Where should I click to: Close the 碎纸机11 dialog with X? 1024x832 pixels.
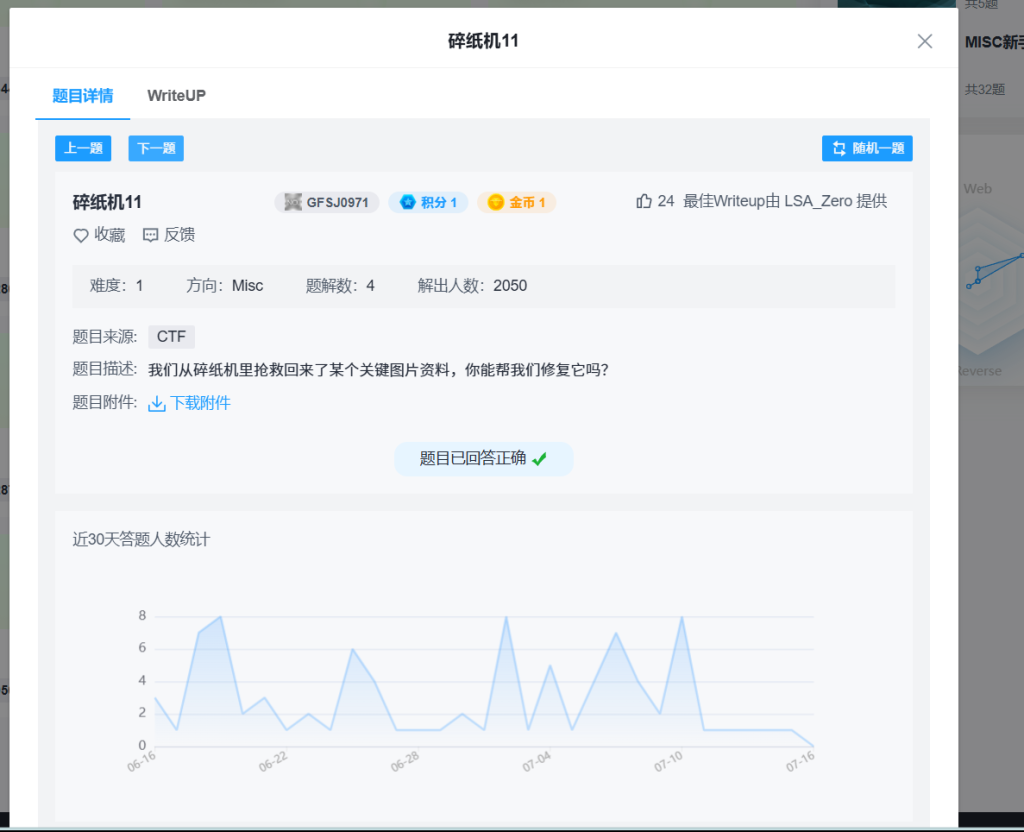(925, 41)
